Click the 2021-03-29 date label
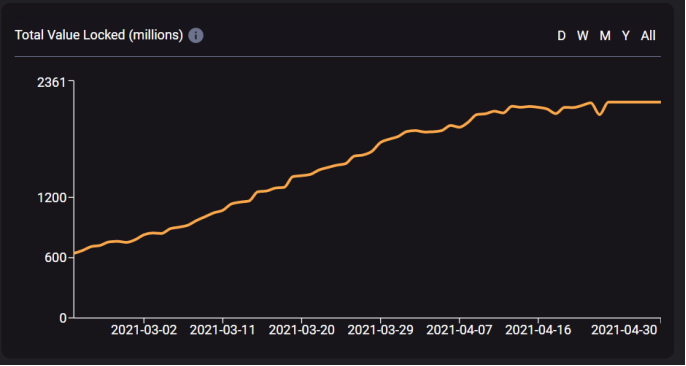The height and width of the screenshot is (366, 686). coord(380,330)
